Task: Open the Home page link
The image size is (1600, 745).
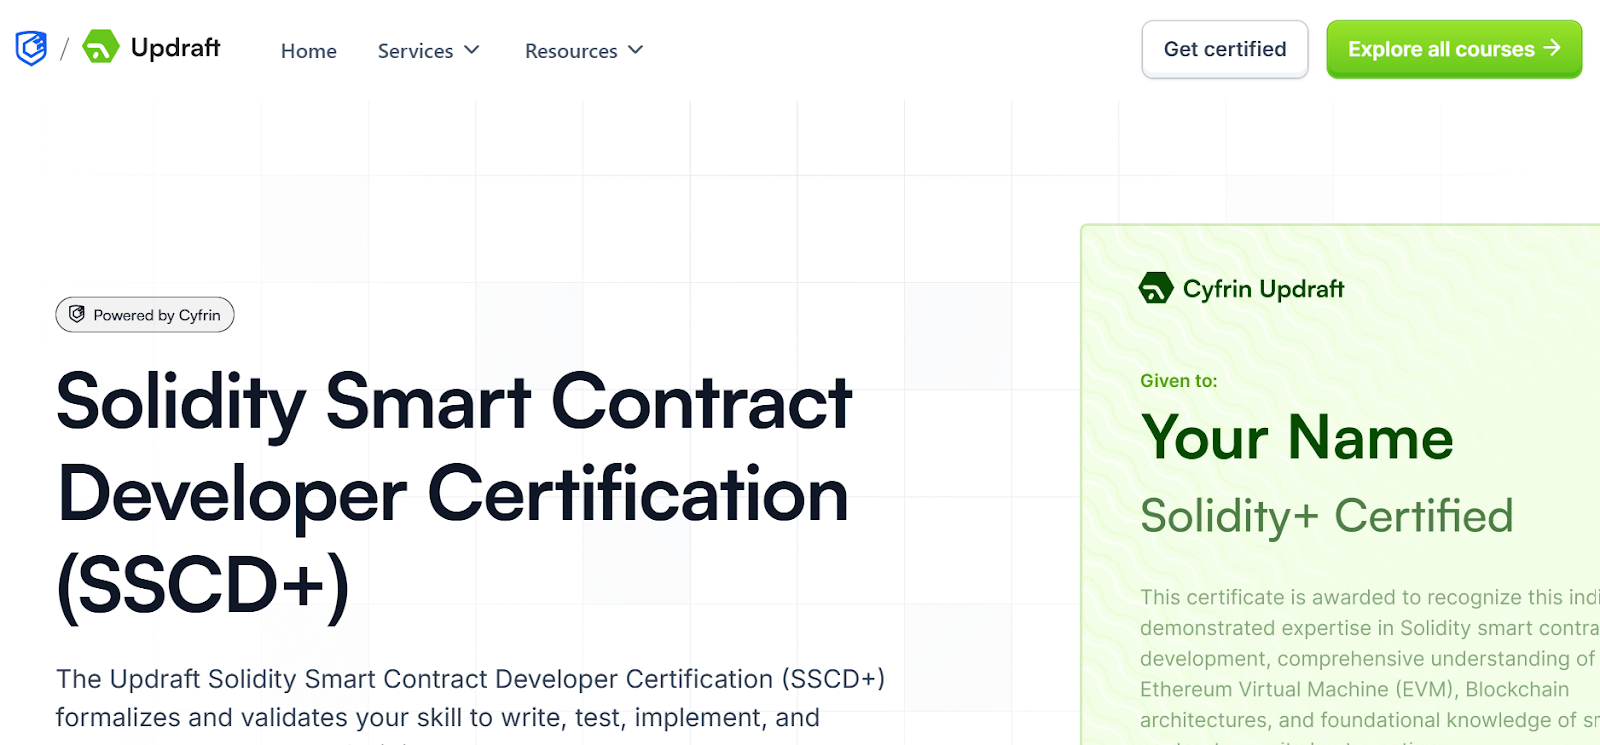Action: pyautogui.click(x=308, y=51)
